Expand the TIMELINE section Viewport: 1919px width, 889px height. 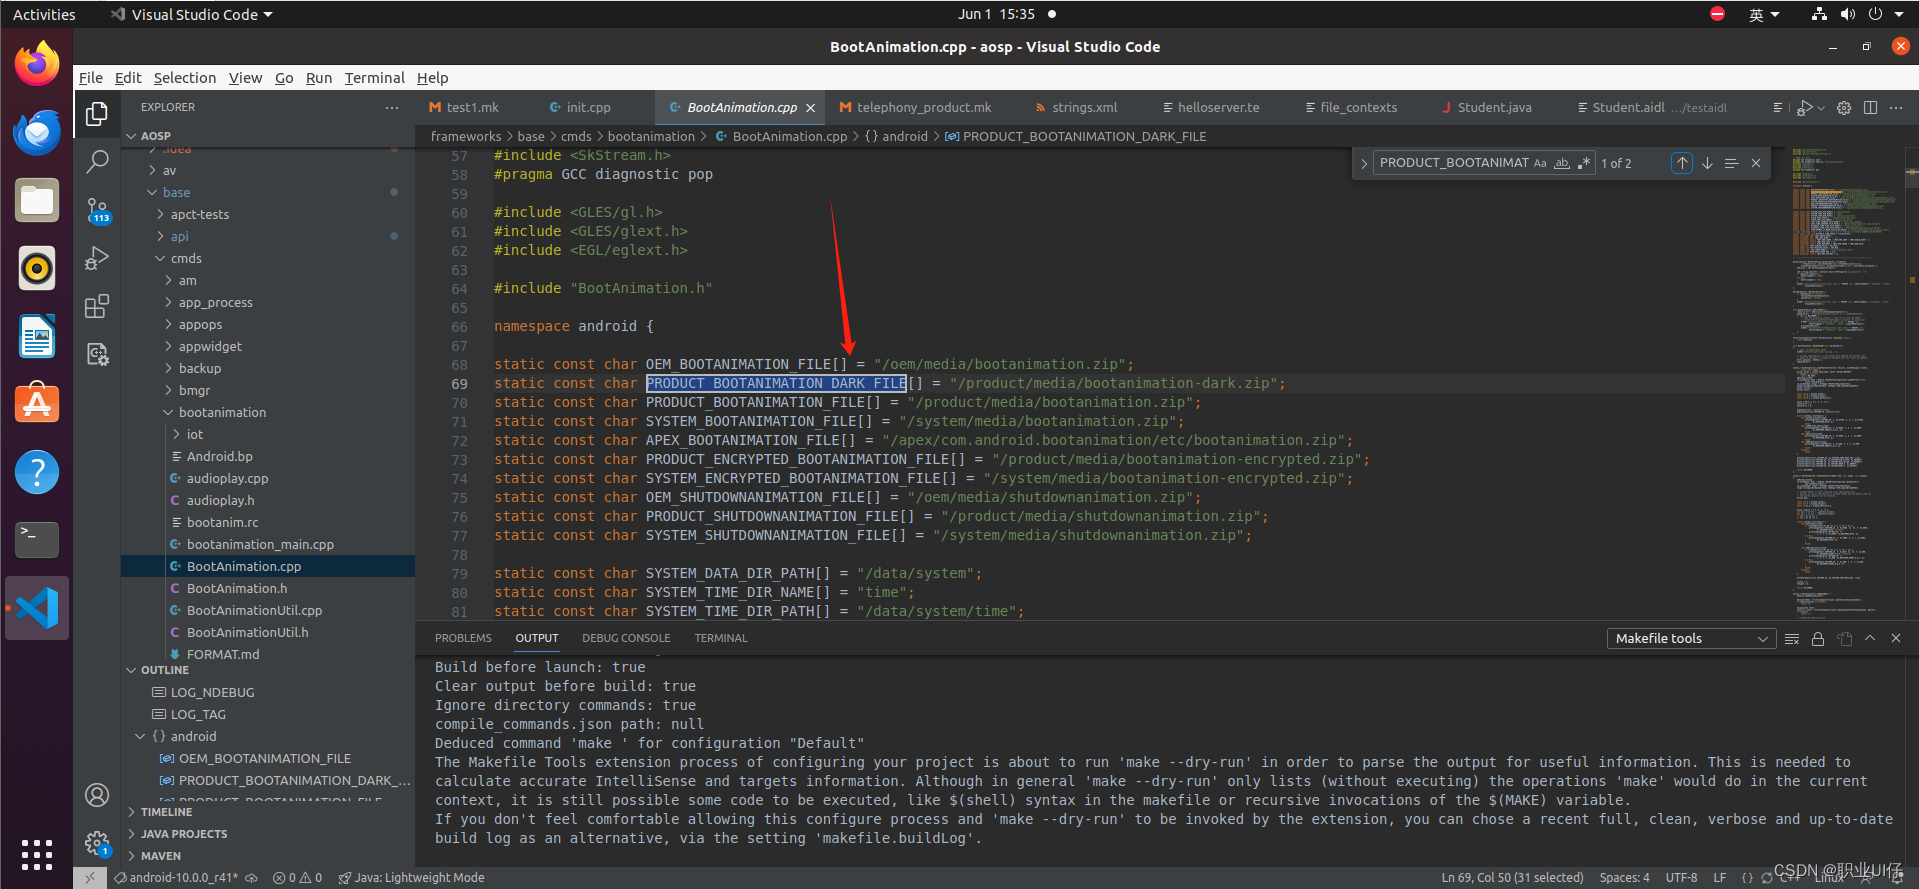coord(131,812)
